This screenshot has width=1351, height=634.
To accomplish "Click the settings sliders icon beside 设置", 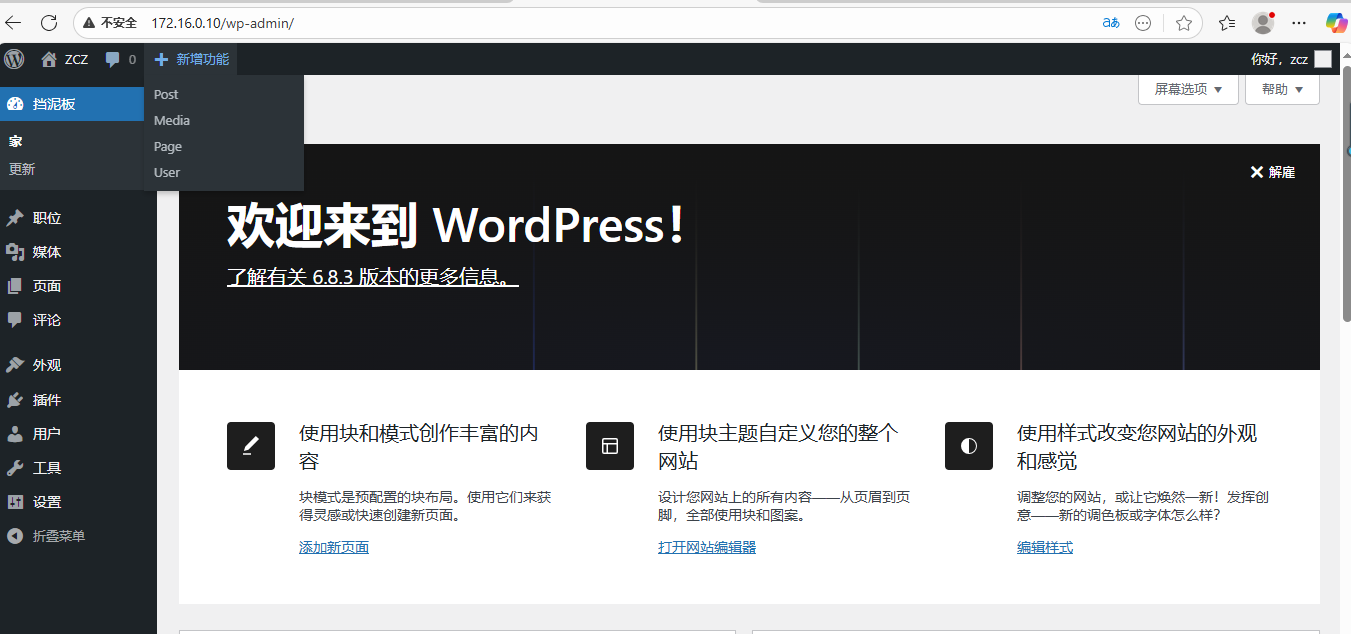I will point(15,502).
